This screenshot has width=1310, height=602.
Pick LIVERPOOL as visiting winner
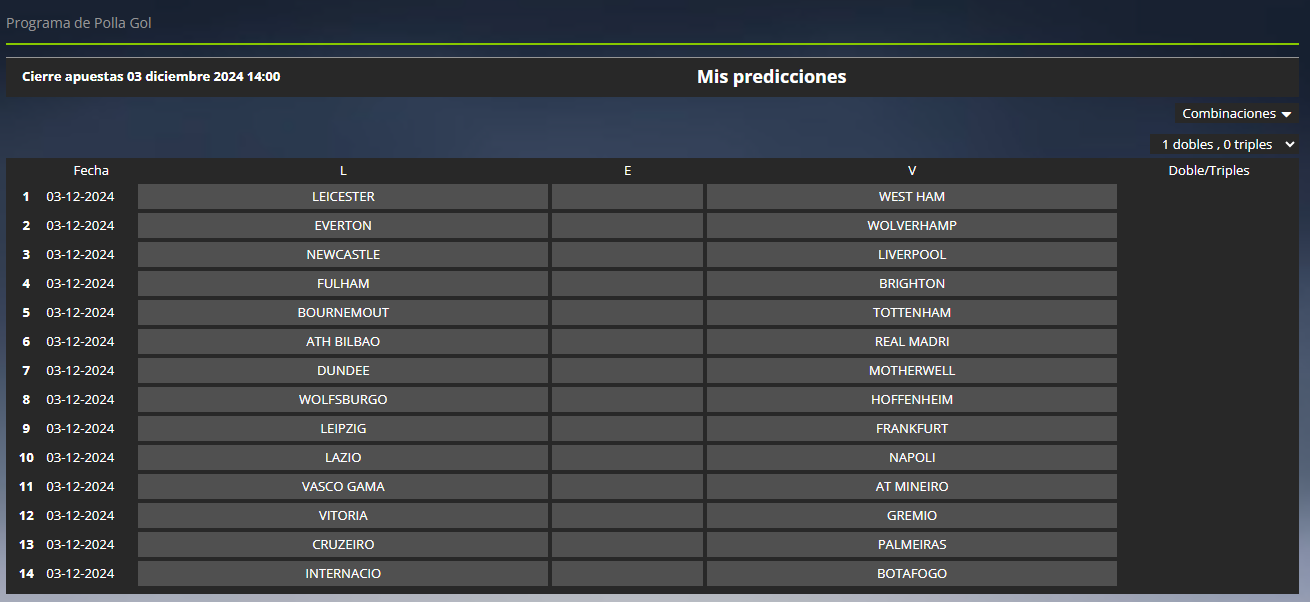(912, 255)
